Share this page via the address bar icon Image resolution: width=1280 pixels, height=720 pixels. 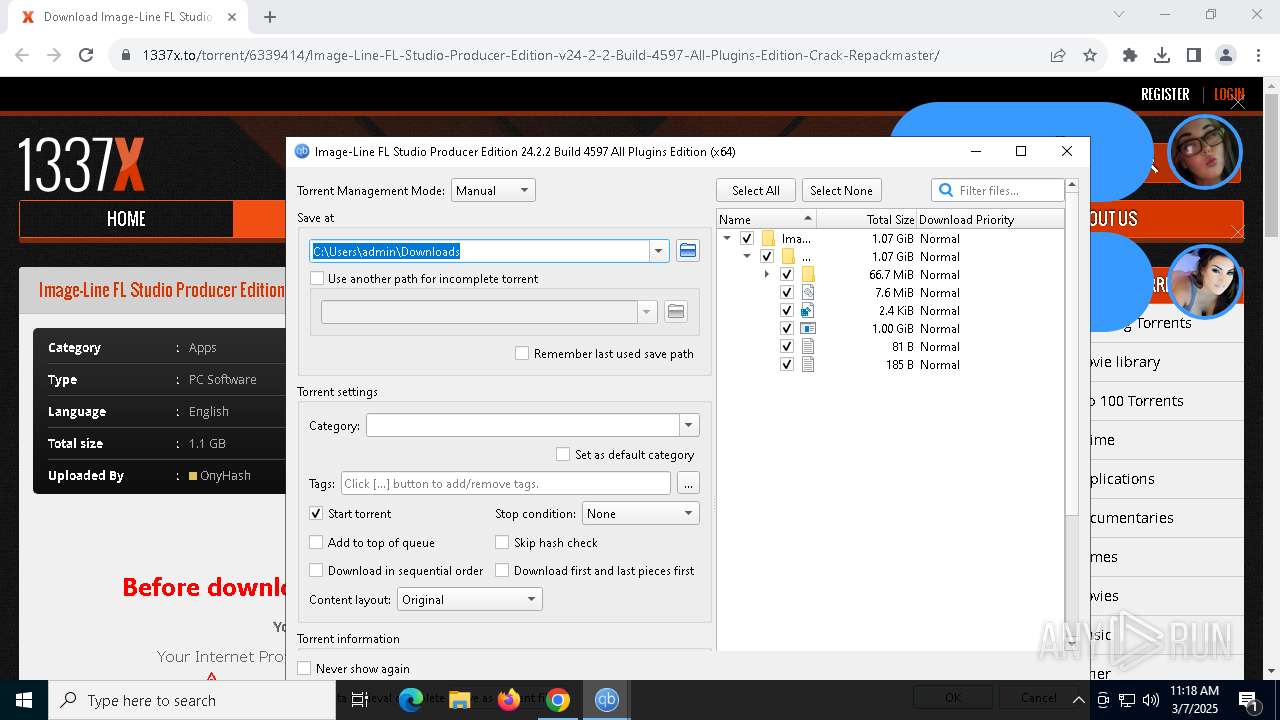tap(1058, 55)
